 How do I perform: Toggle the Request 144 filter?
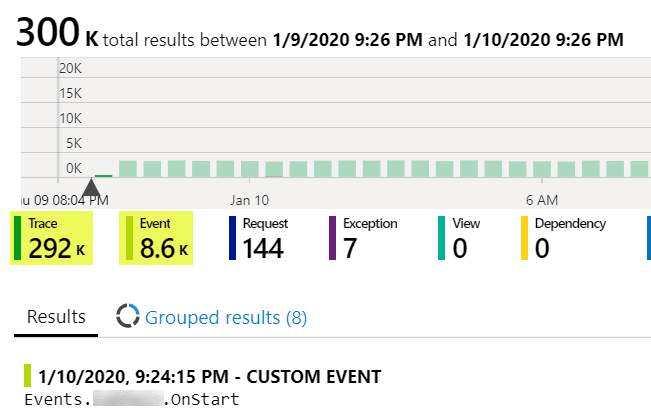point(263,239)
